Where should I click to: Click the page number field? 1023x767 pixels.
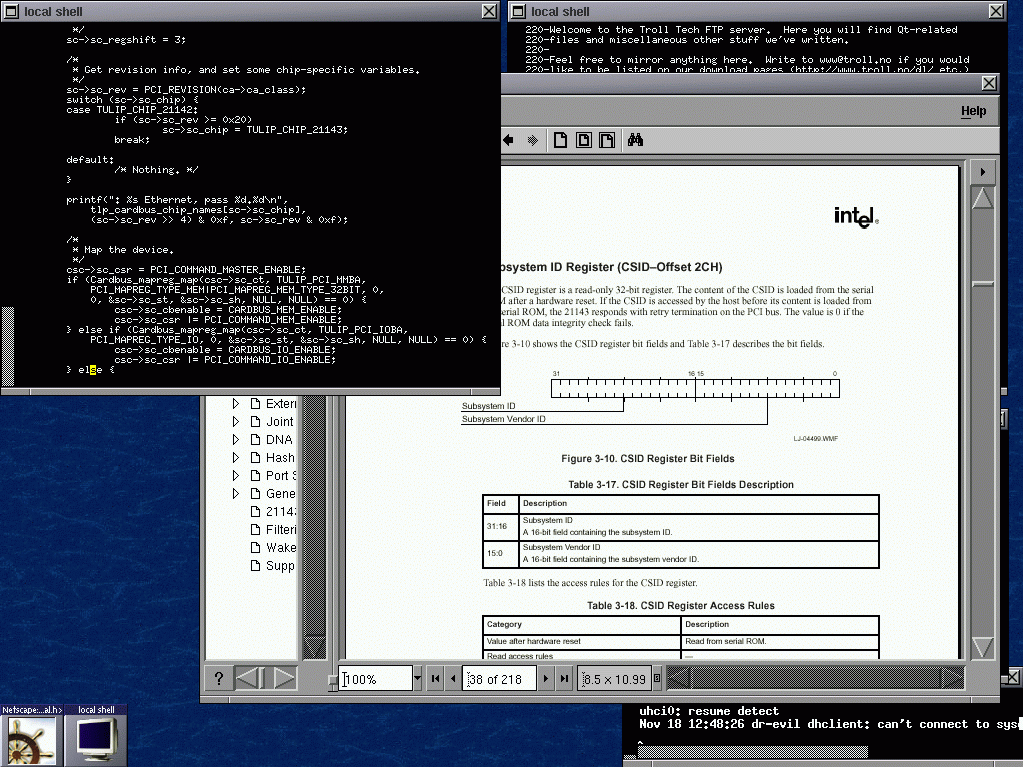[500, 679]
